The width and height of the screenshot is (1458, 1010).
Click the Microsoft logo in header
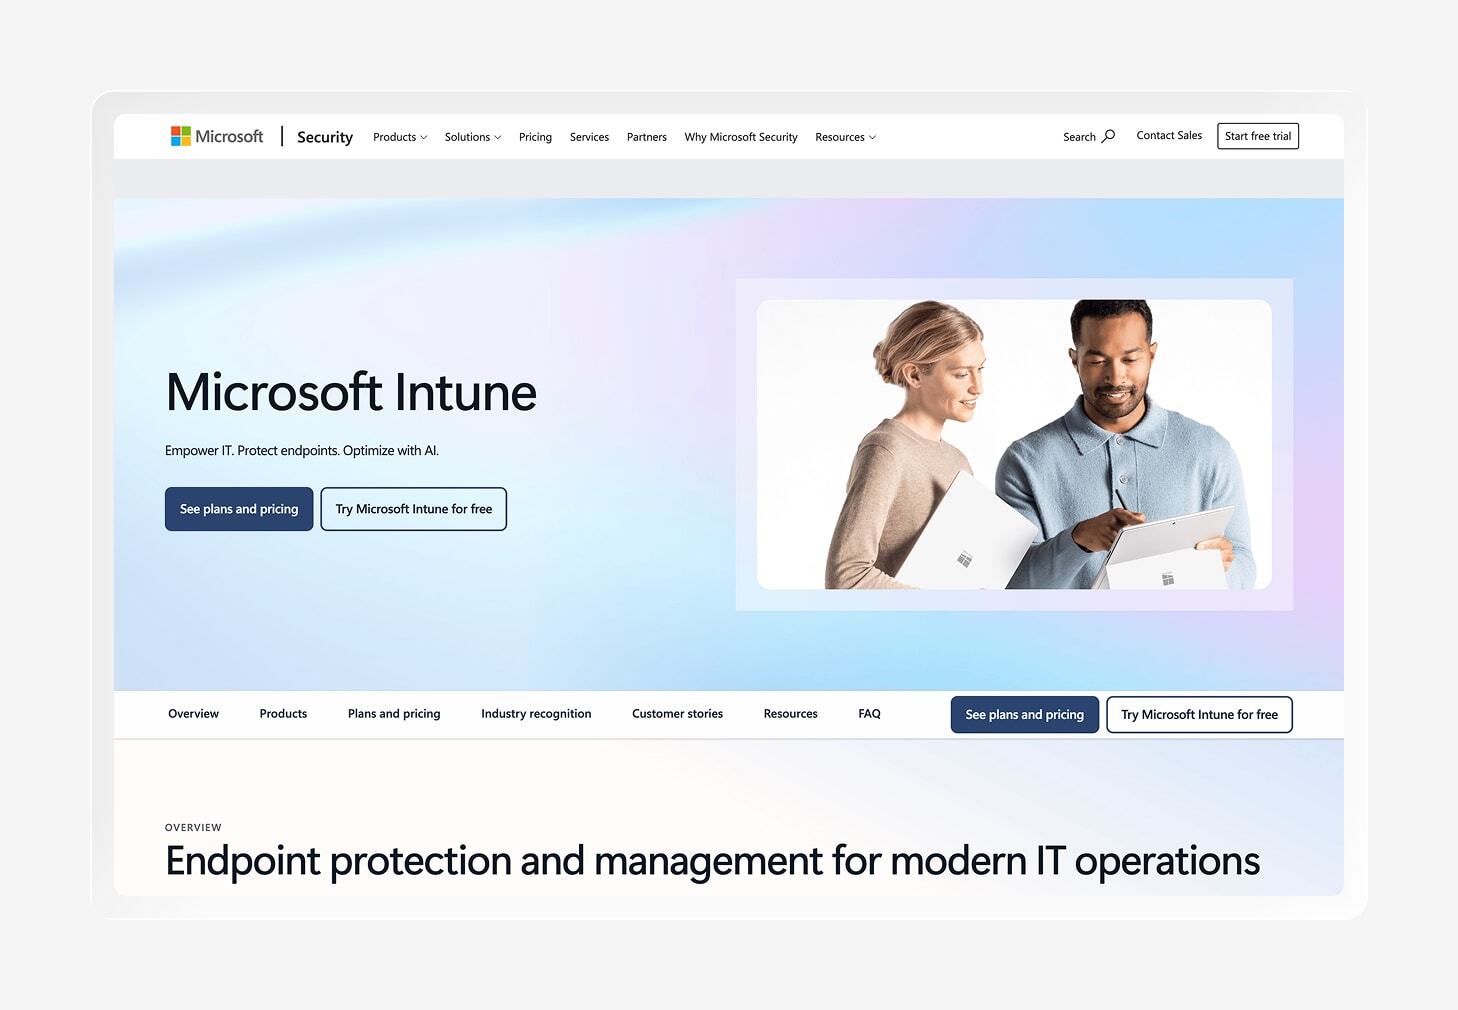pyautogui.click(x=217, y=136)
